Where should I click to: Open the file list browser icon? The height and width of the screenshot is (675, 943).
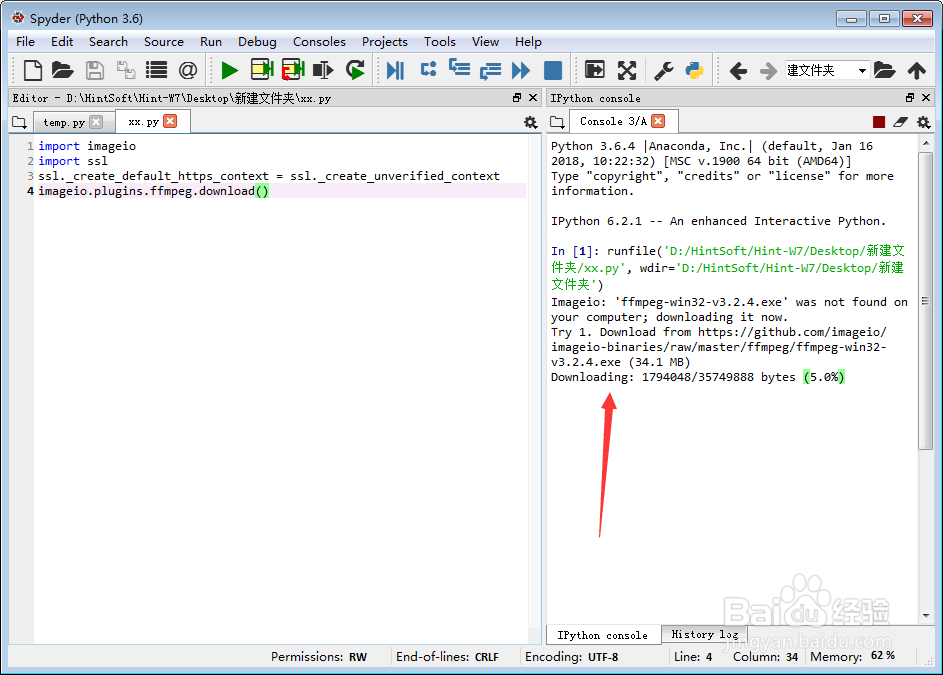156,70
